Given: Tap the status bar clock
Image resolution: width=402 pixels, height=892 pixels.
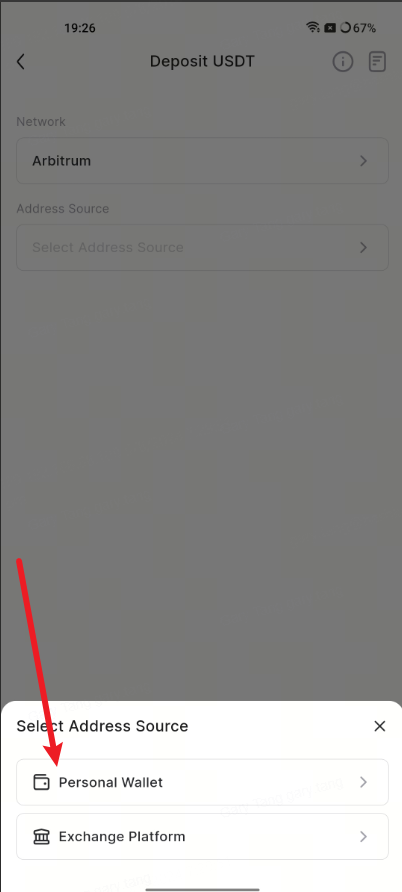Looking at the screenshot, I should click(x=80, y=28).
